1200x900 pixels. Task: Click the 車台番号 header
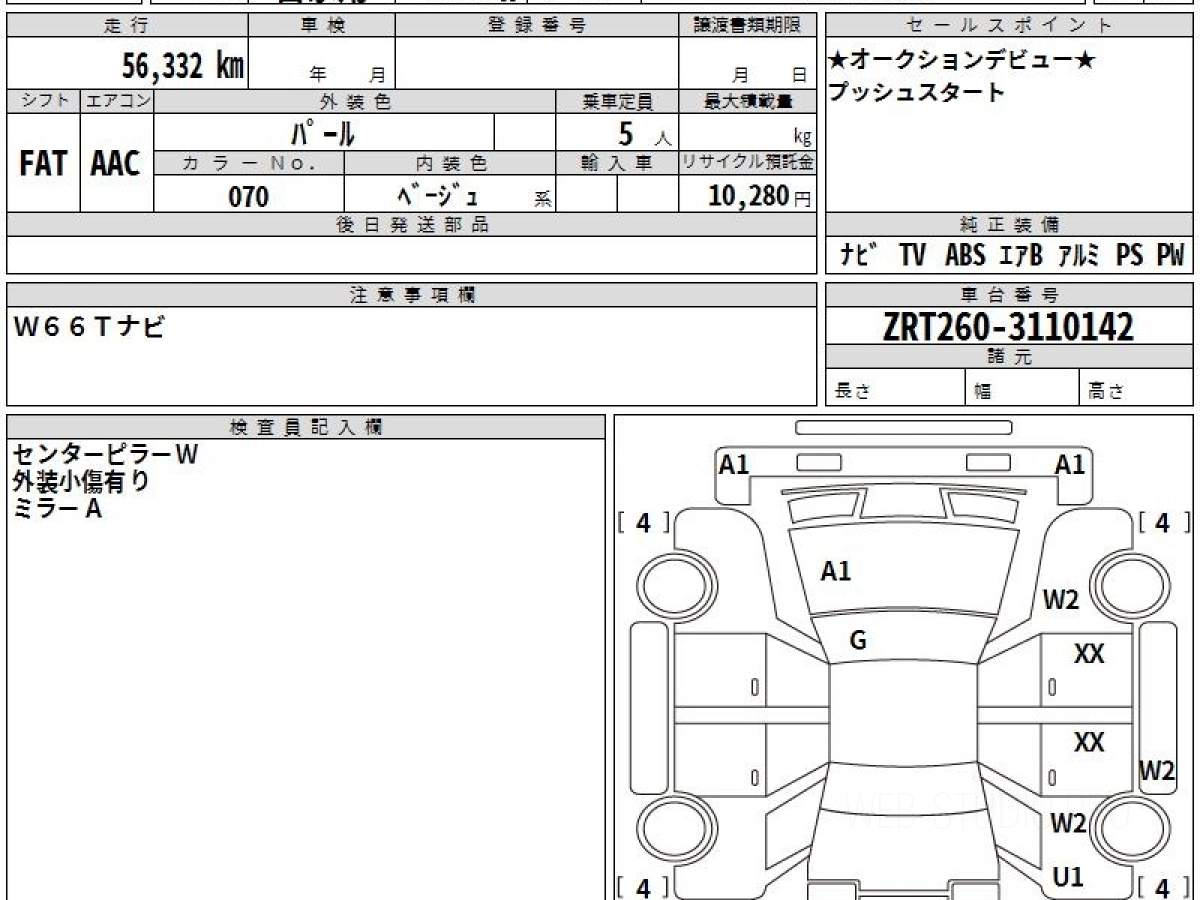(x=1009, y=295)
